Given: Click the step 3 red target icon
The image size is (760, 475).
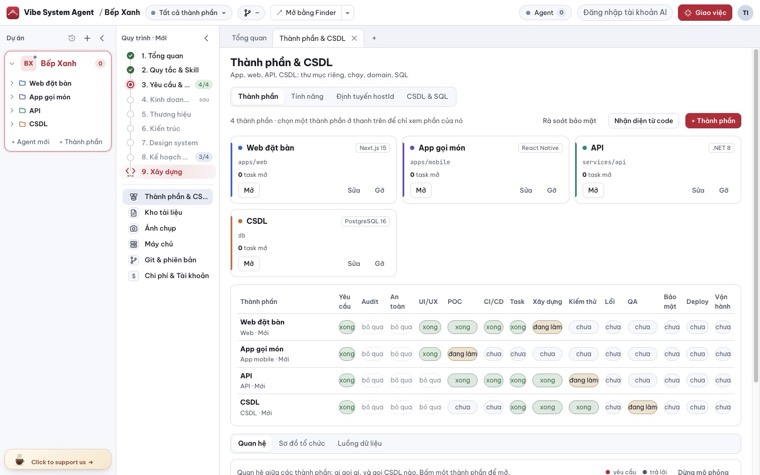Looking at the screenshot, I should point(130,84).
